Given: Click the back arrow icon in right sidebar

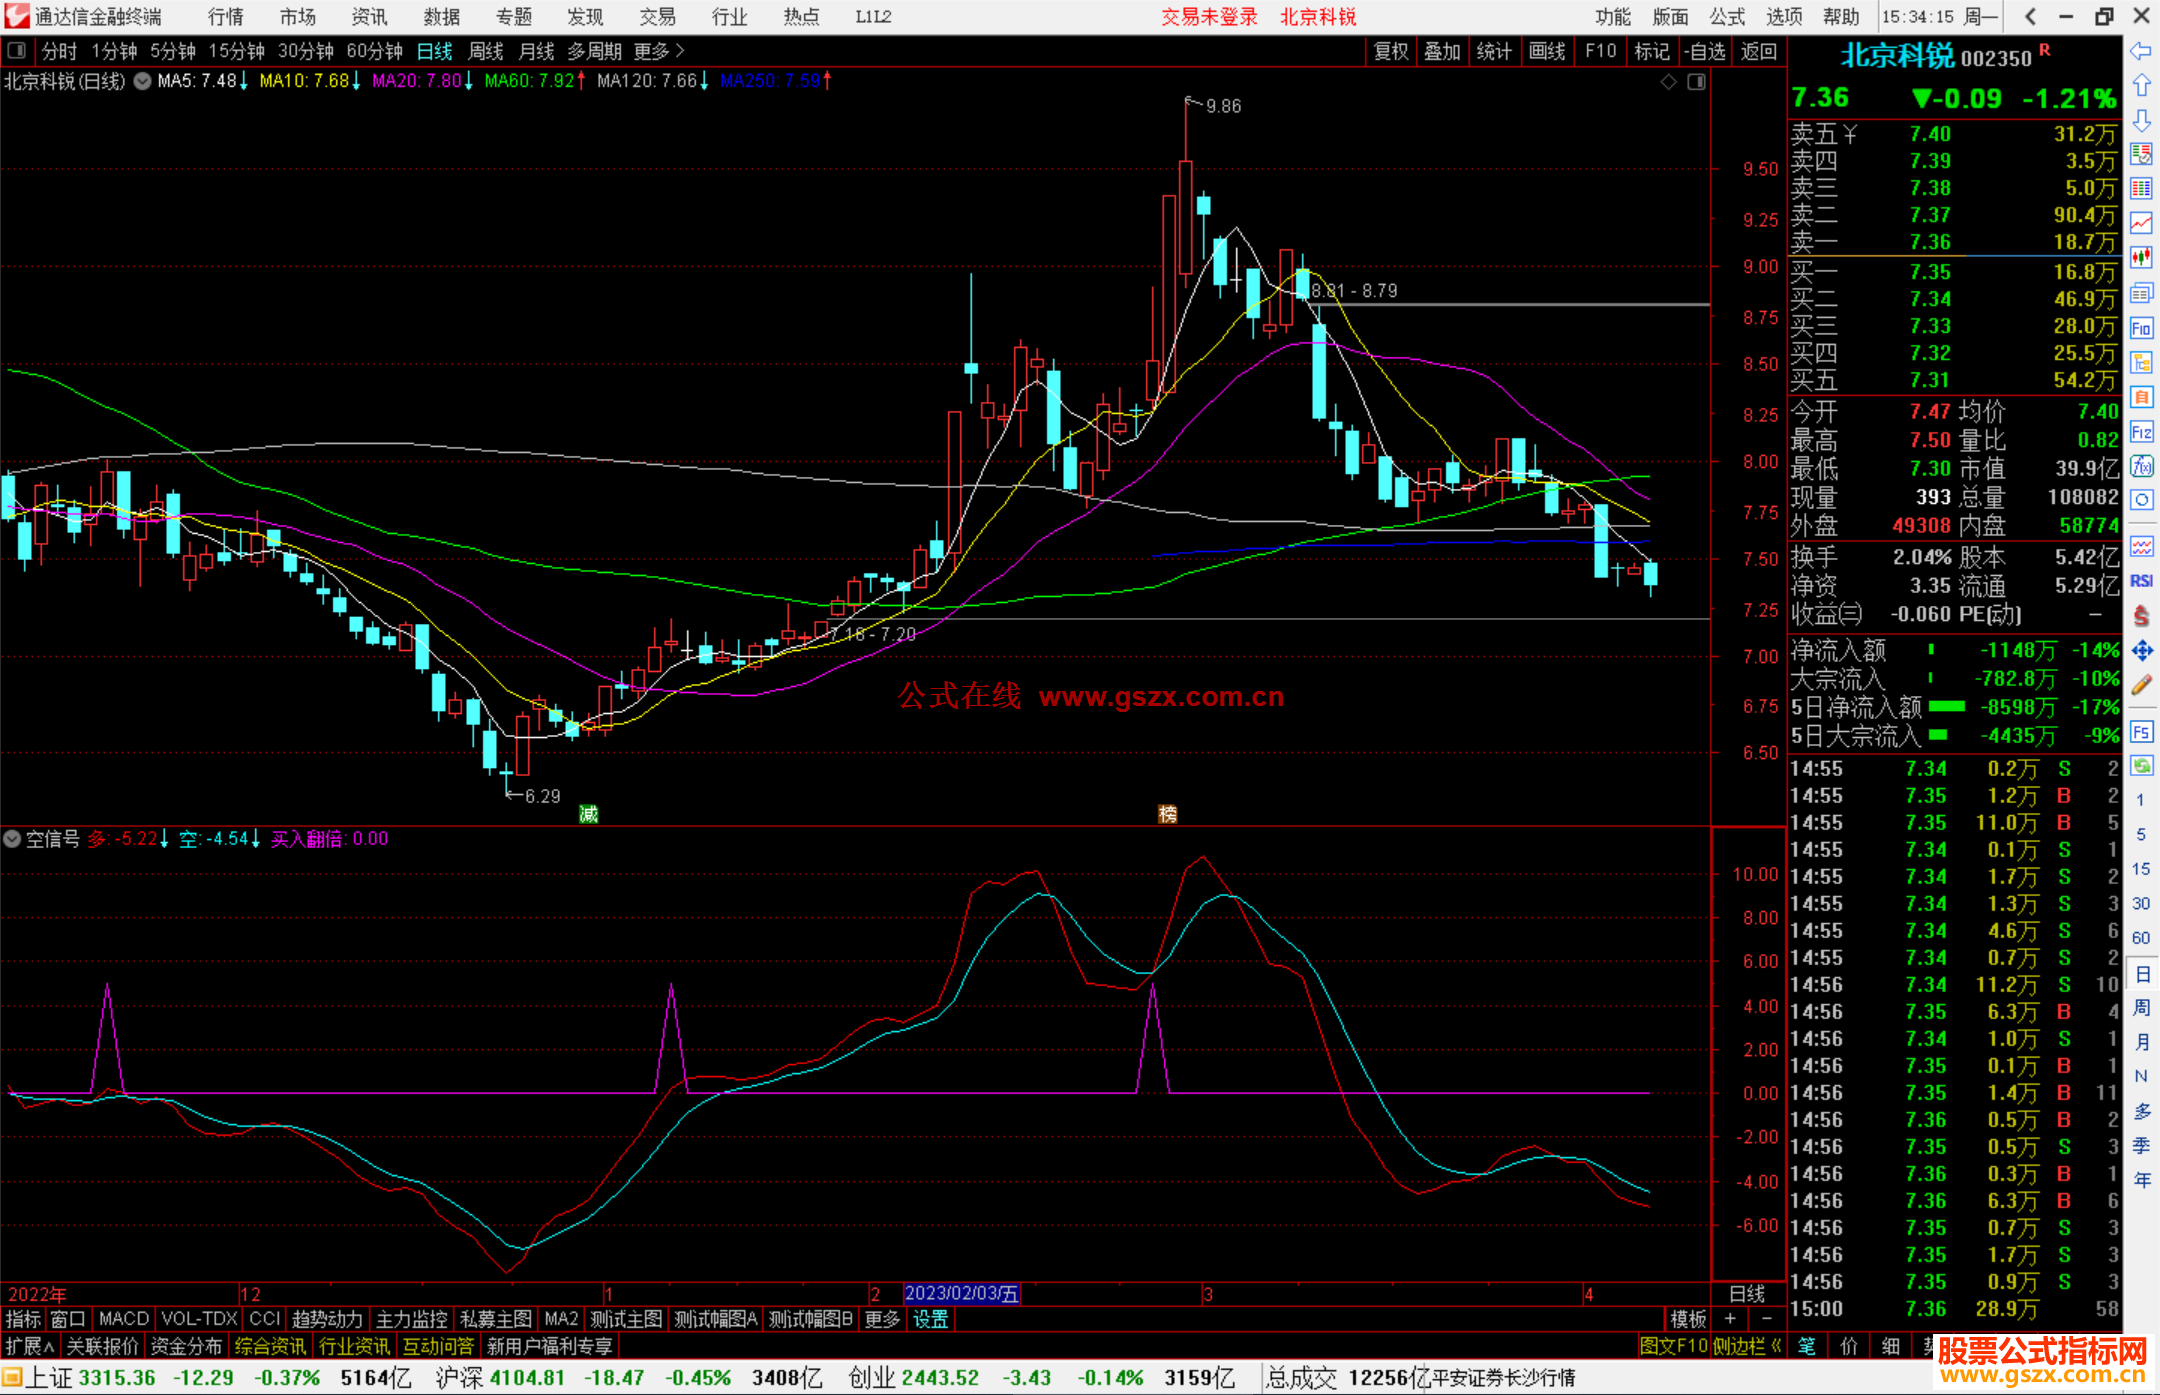Looking at the screenshot, I should pos(2141,50).
